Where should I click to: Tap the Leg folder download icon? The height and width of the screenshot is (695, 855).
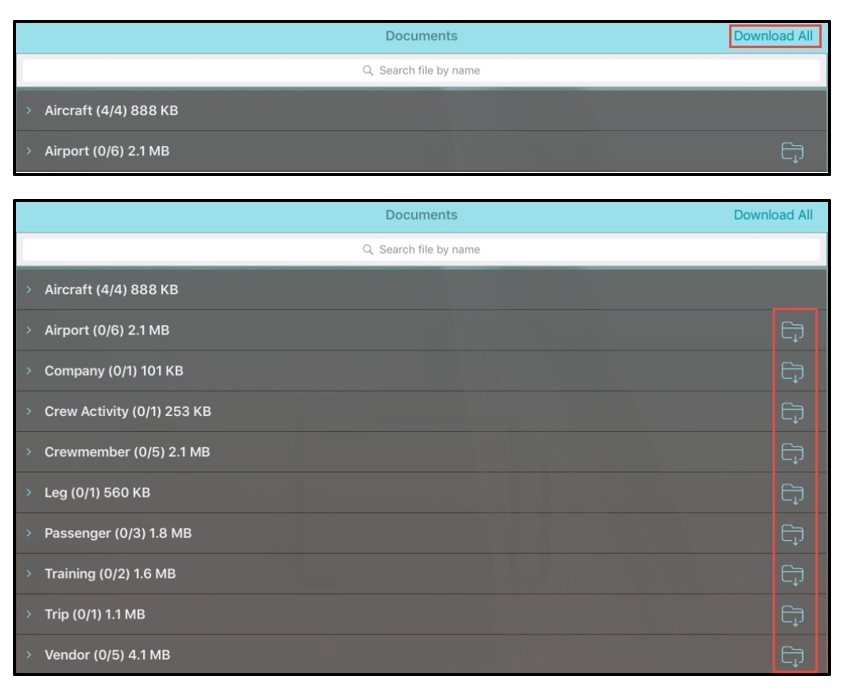coord(792,493)
